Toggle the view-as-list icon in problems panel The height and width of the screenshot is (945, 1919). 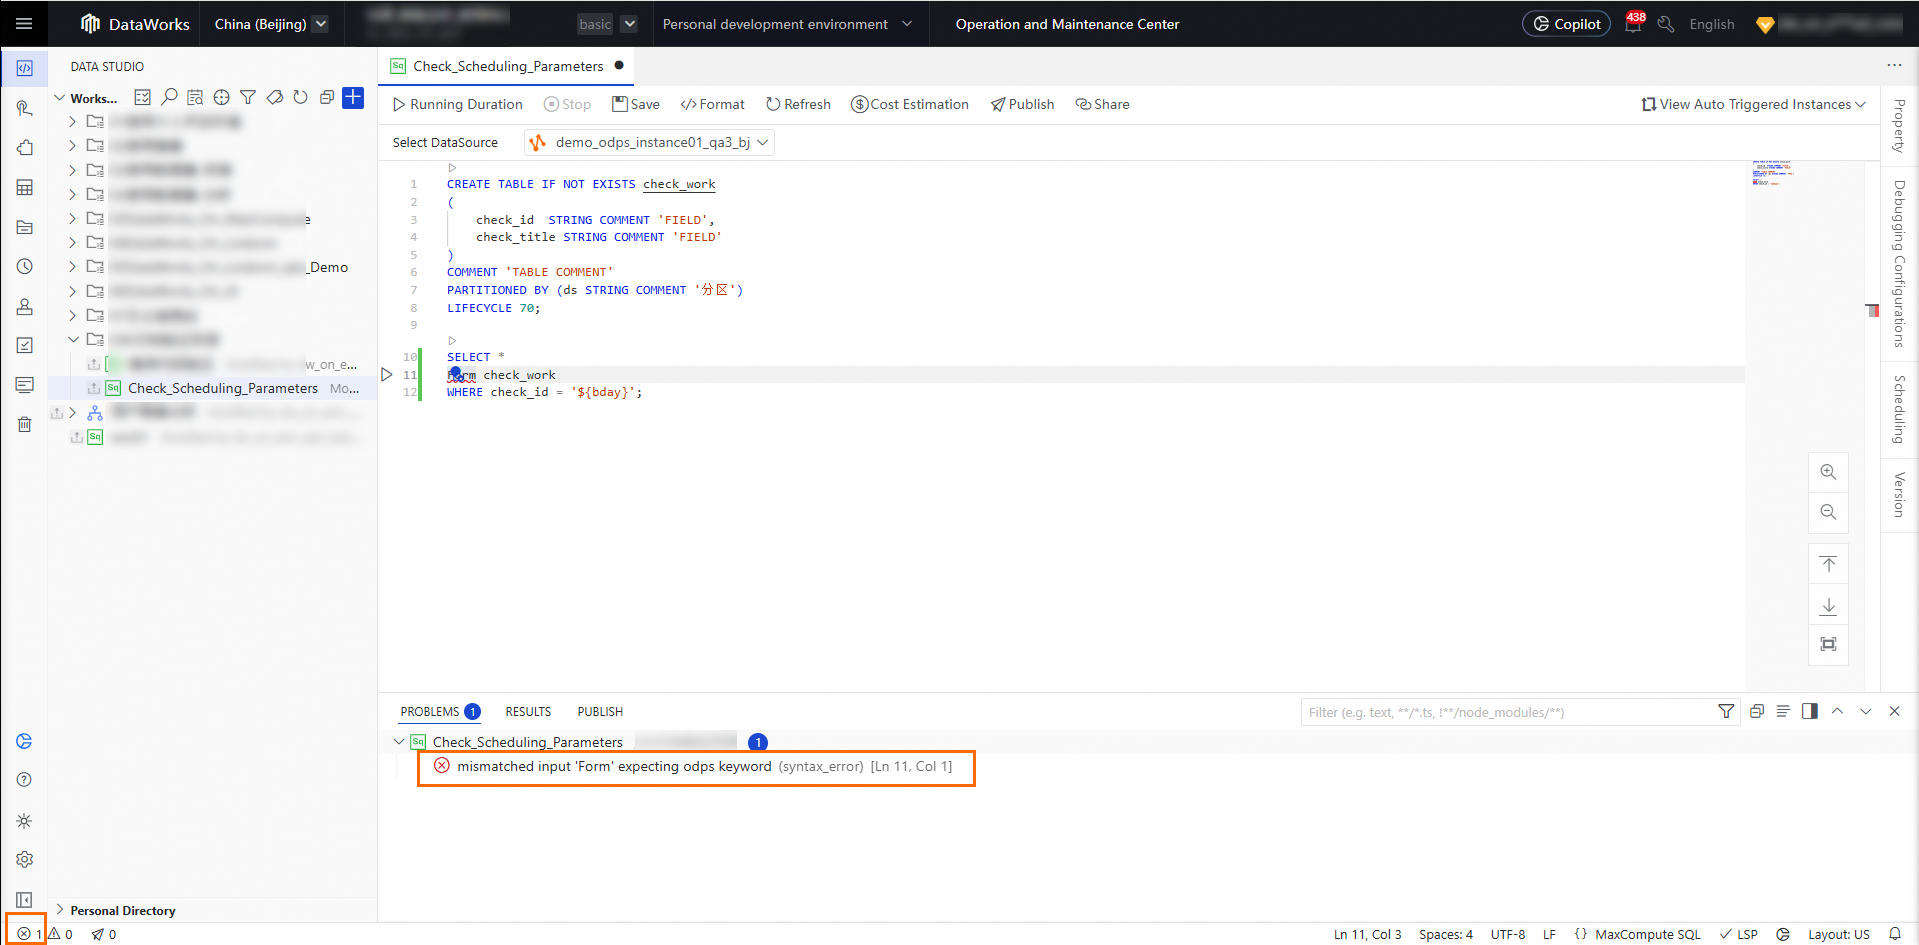(x=1783, y=711)
